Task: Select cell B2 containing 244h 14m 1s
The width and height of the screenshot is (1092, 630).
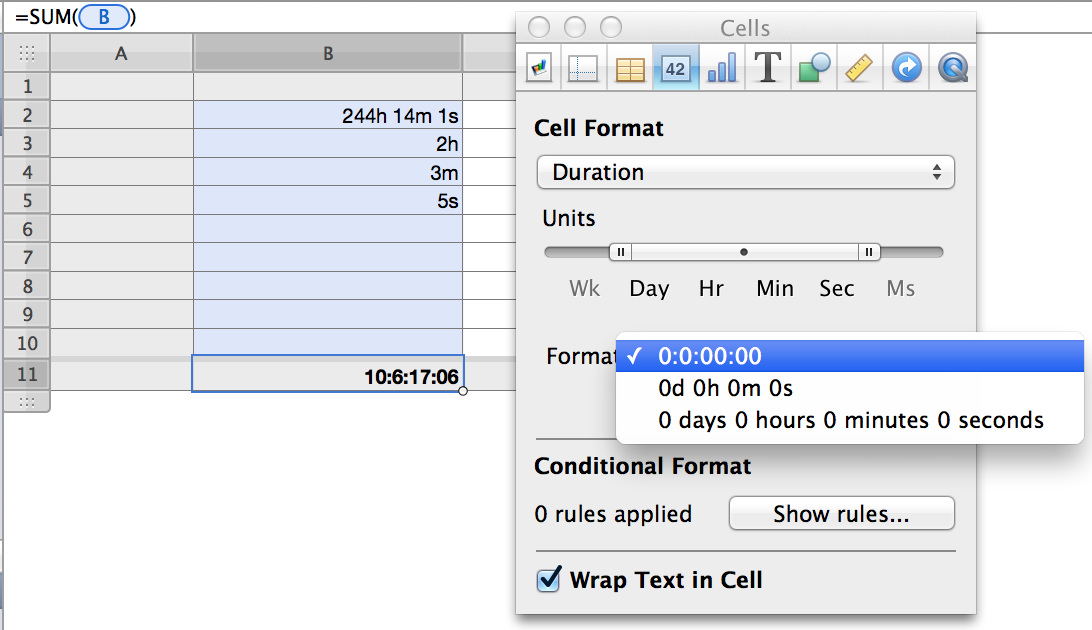Action: [328, 115]
